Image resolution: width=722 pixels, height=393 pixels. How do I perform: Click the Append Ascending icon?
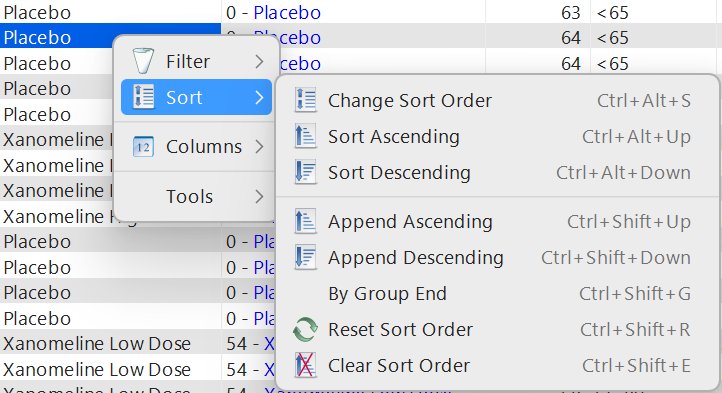coord(305,222)
